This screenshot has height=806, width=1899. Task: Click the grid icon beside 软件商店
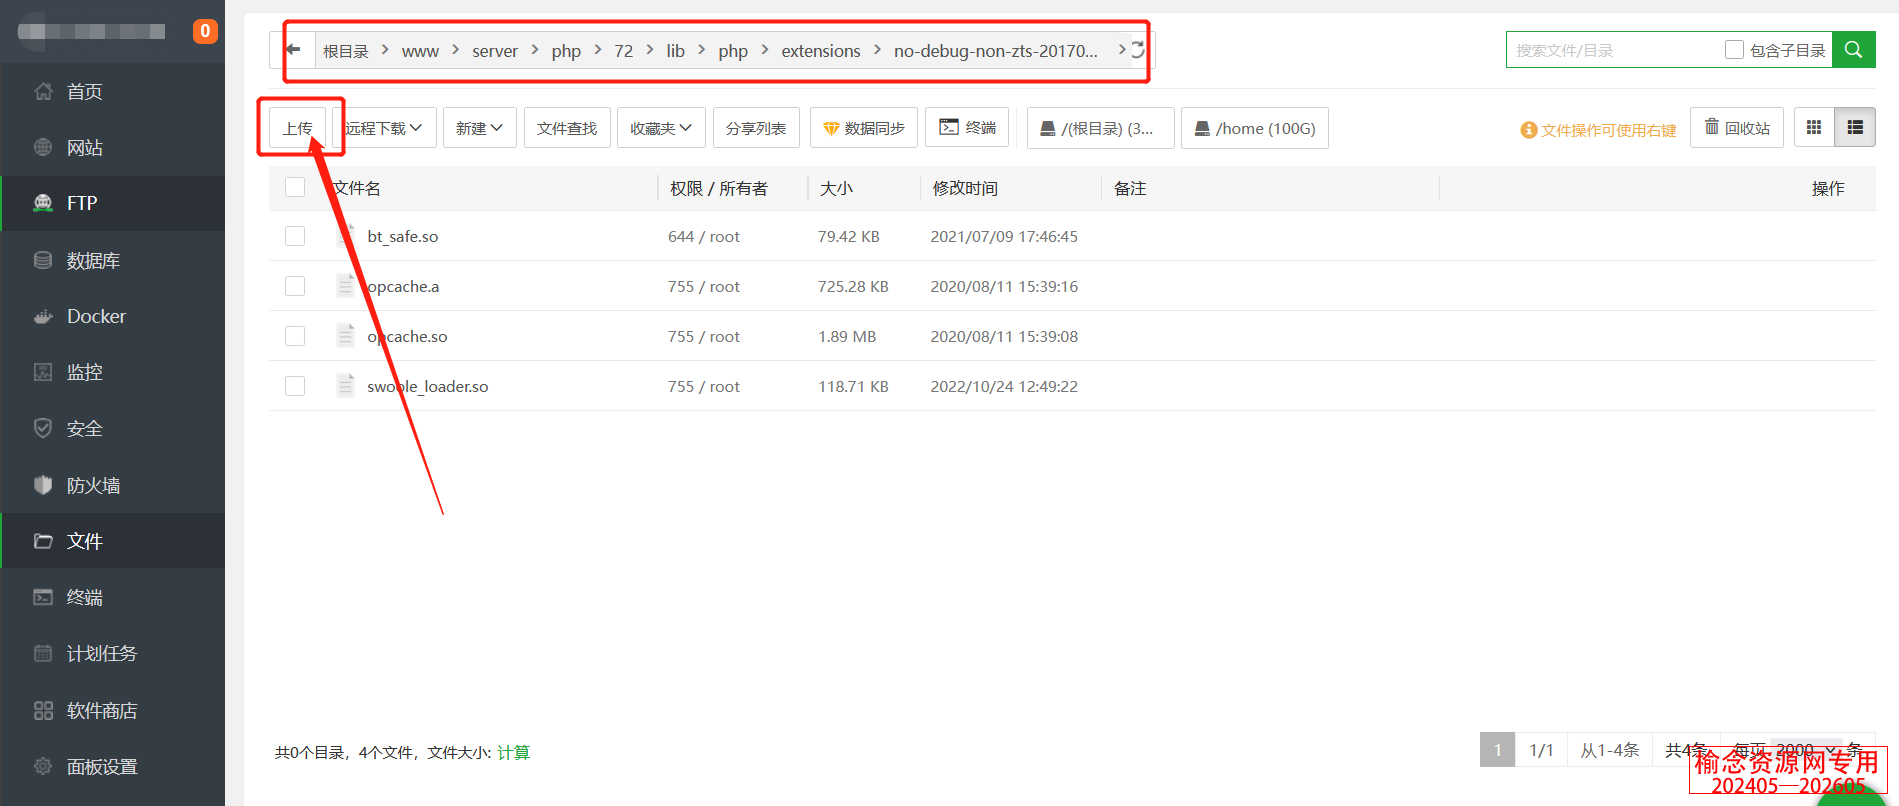(43, 710)
